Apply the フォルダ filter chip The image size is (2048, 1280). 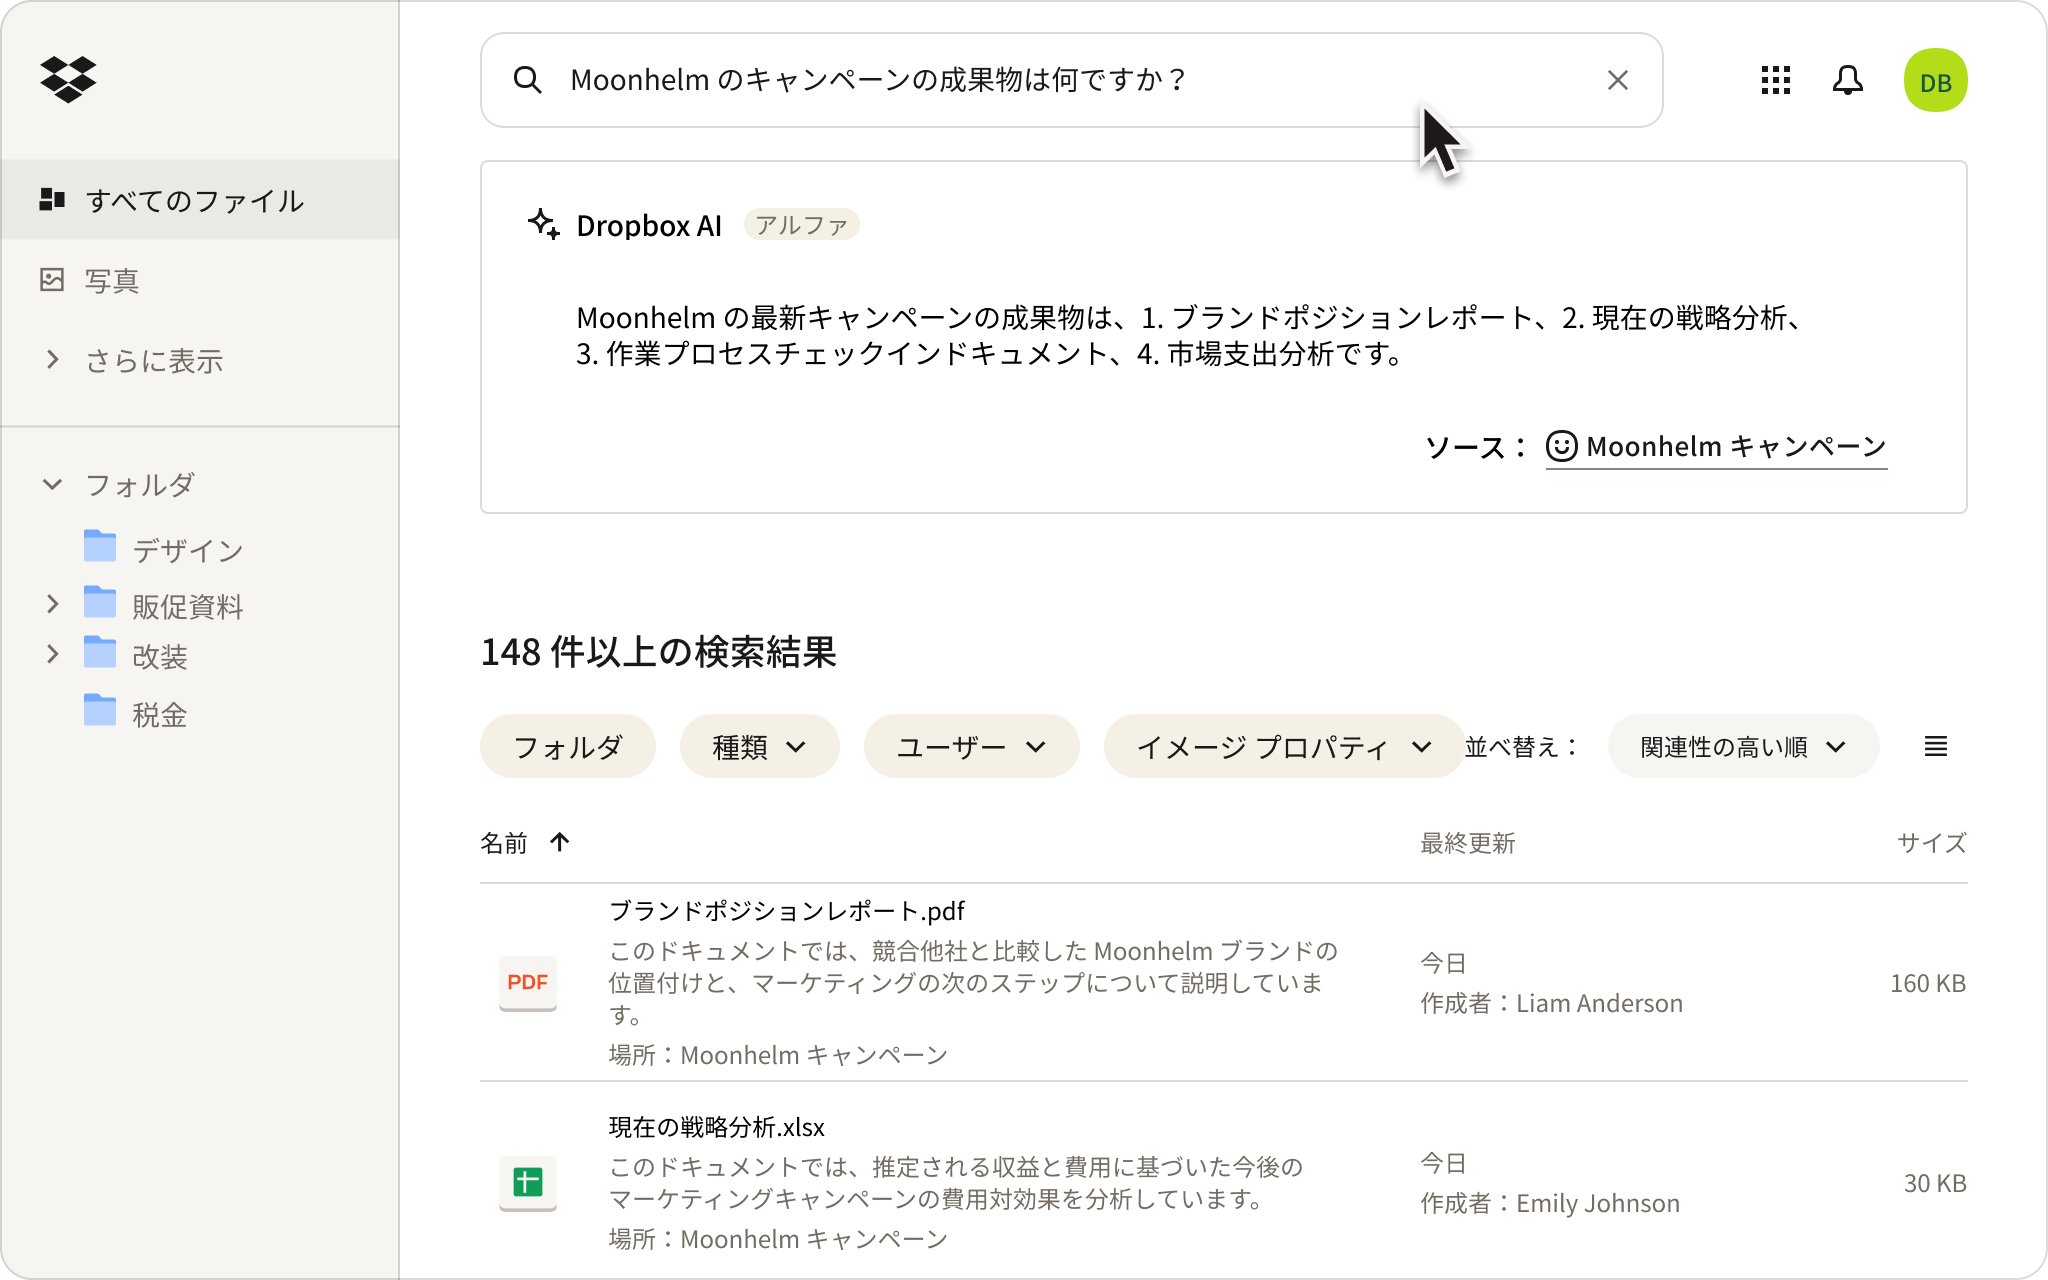tap(567, 746)
